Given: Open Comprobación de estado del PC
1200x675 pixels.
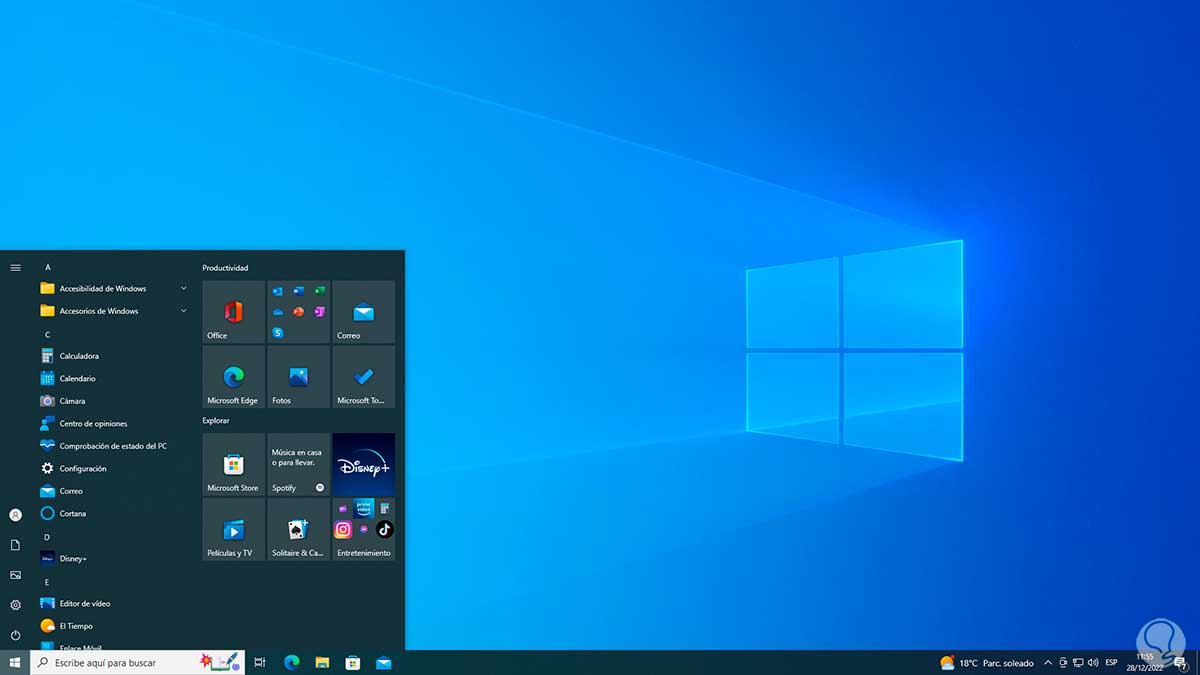Looking at the screenshot, I should click(114, 446).
